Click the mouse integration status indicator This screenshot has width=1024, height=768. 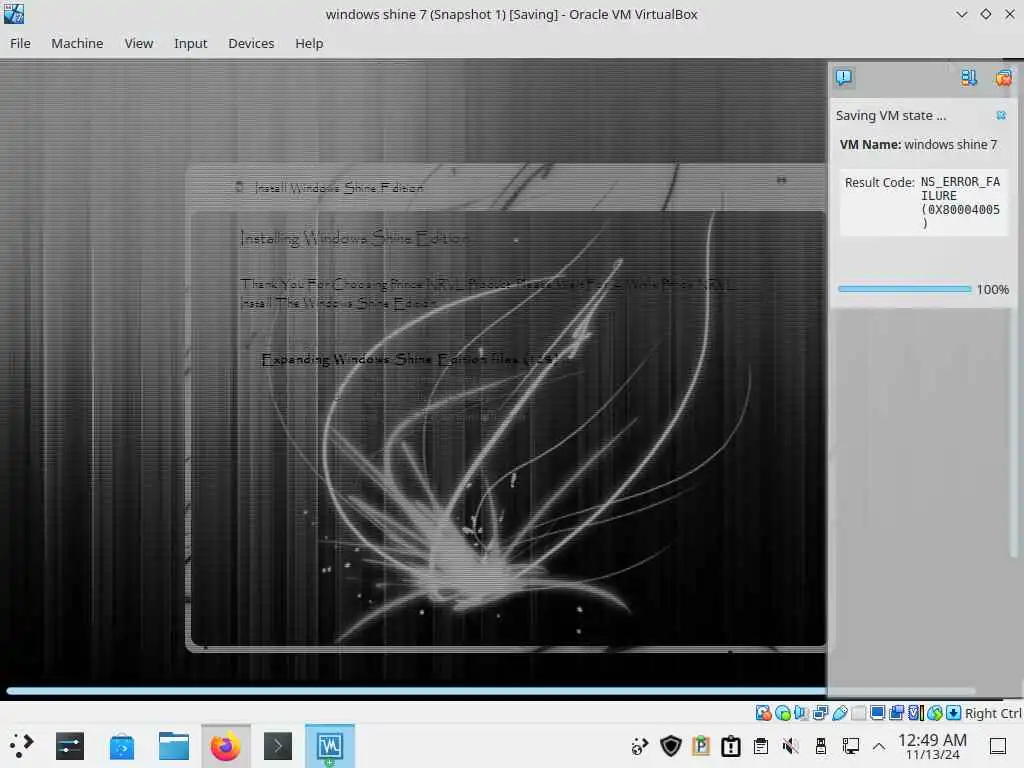coord(935,712)
